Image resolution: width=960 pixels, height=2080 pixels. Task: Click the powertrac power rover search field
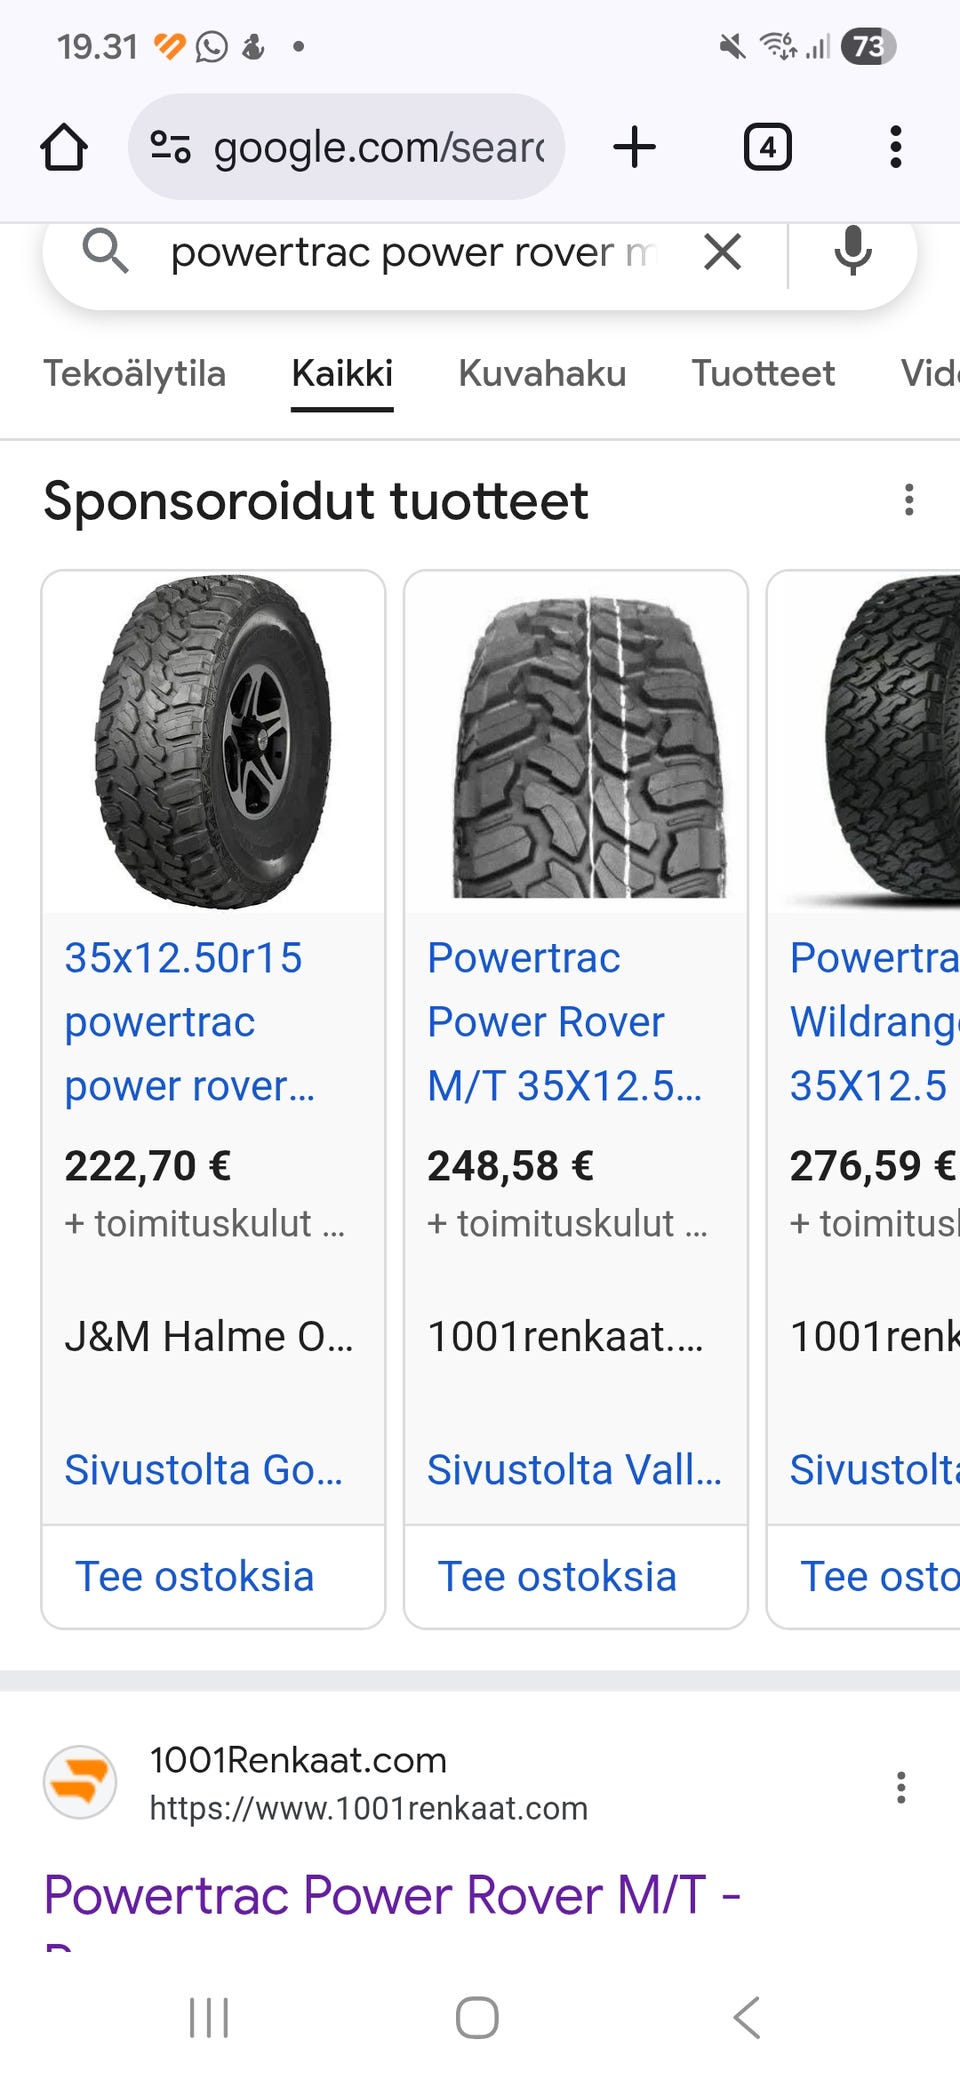410,252
